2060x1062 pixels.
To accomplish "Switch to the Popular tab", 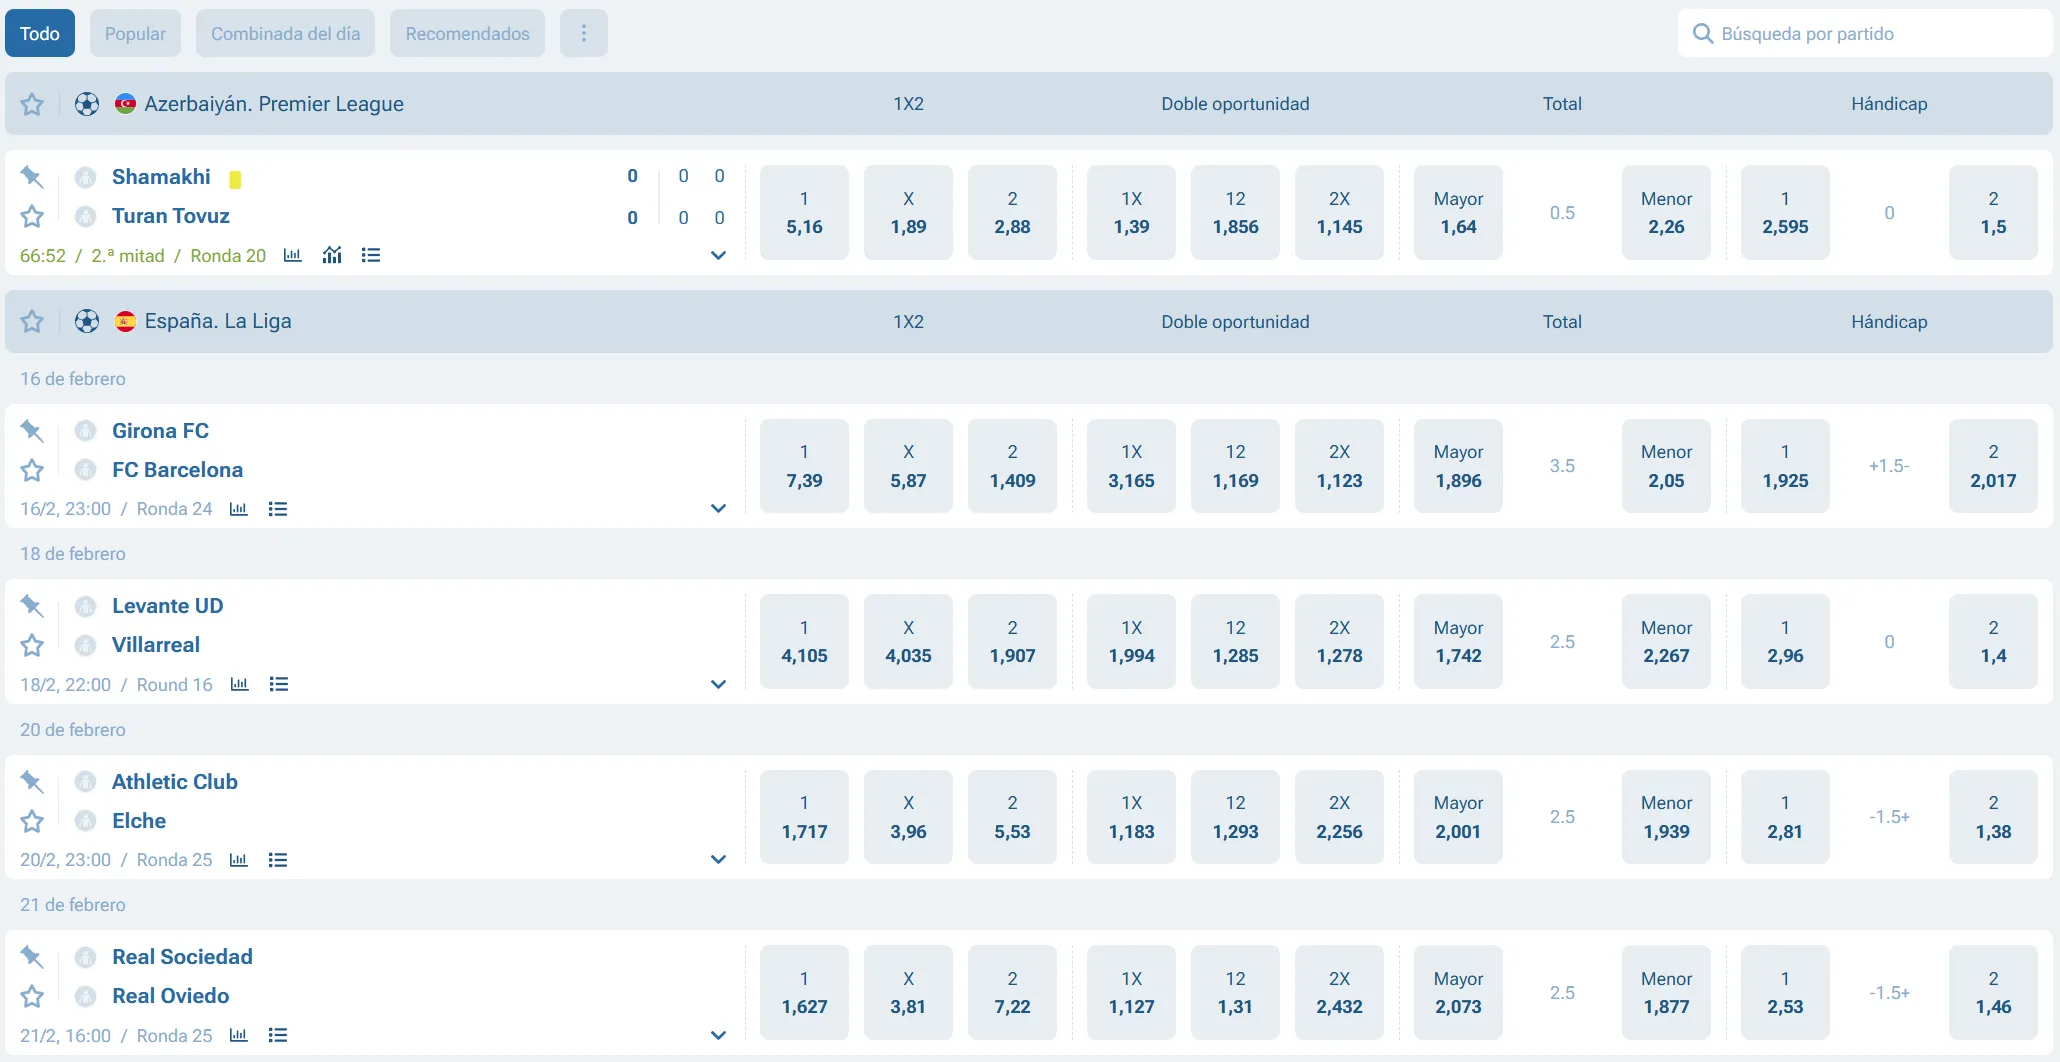I will (x=135, y=33).
